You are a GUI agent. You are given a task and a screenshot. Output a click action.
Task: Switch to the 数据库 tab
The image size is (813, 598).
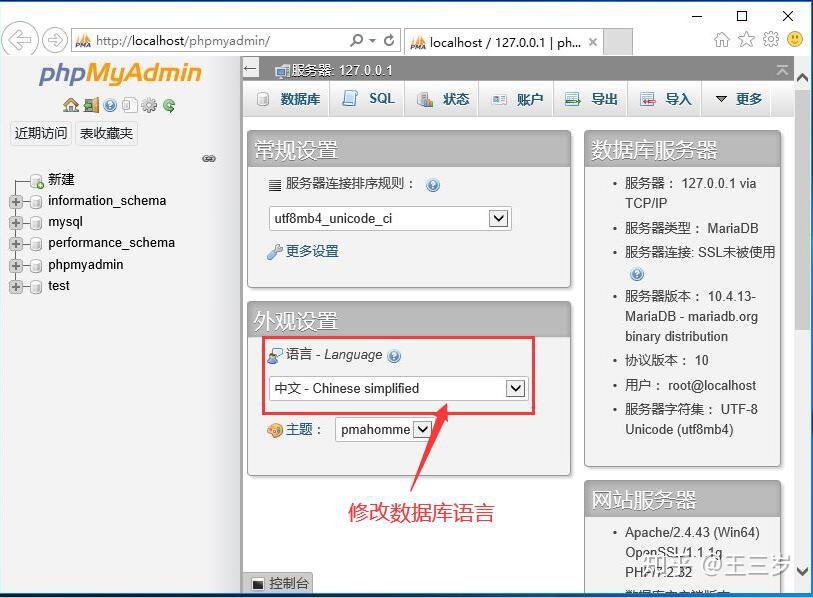pos(289,99)
